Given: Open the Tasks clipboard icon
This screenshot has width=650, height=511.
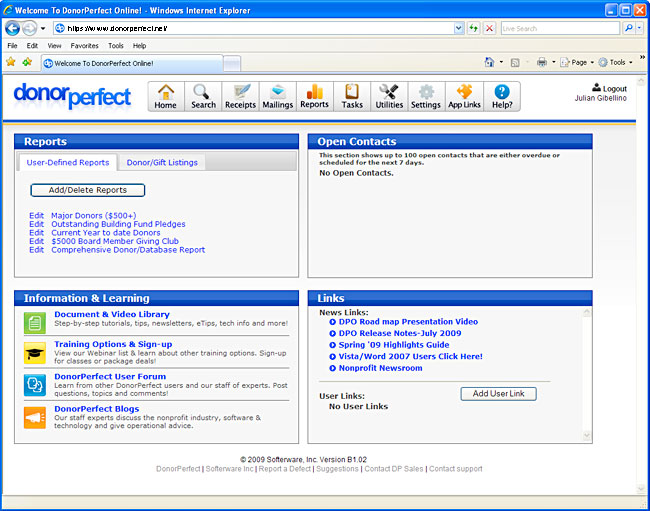Looking at the screenshot, I should [x=352, y=97].
